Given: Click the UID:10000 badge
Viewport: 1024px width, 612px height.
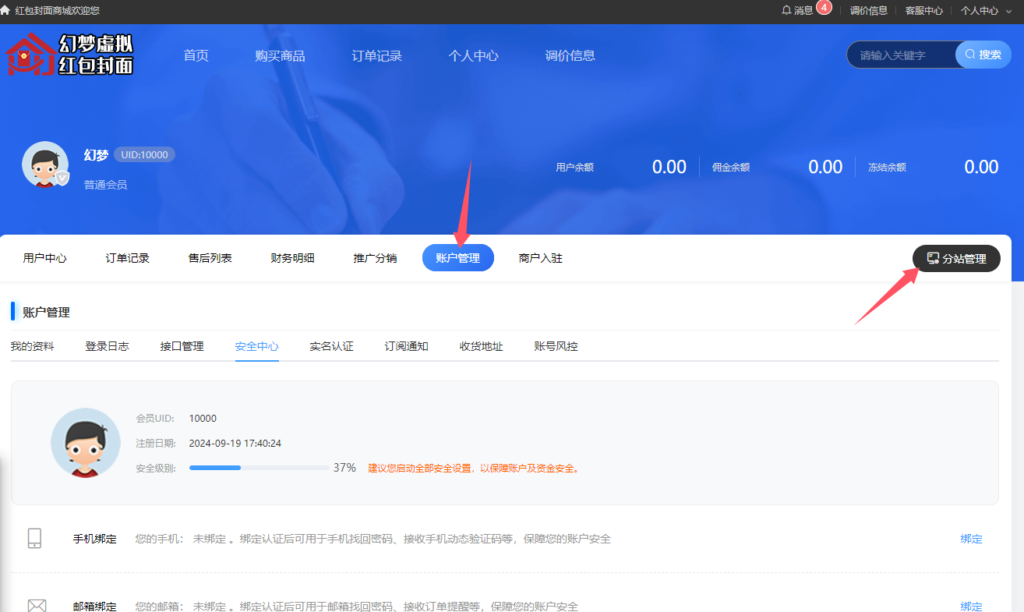Looking at the screenshot, I should tap(144, 155).
